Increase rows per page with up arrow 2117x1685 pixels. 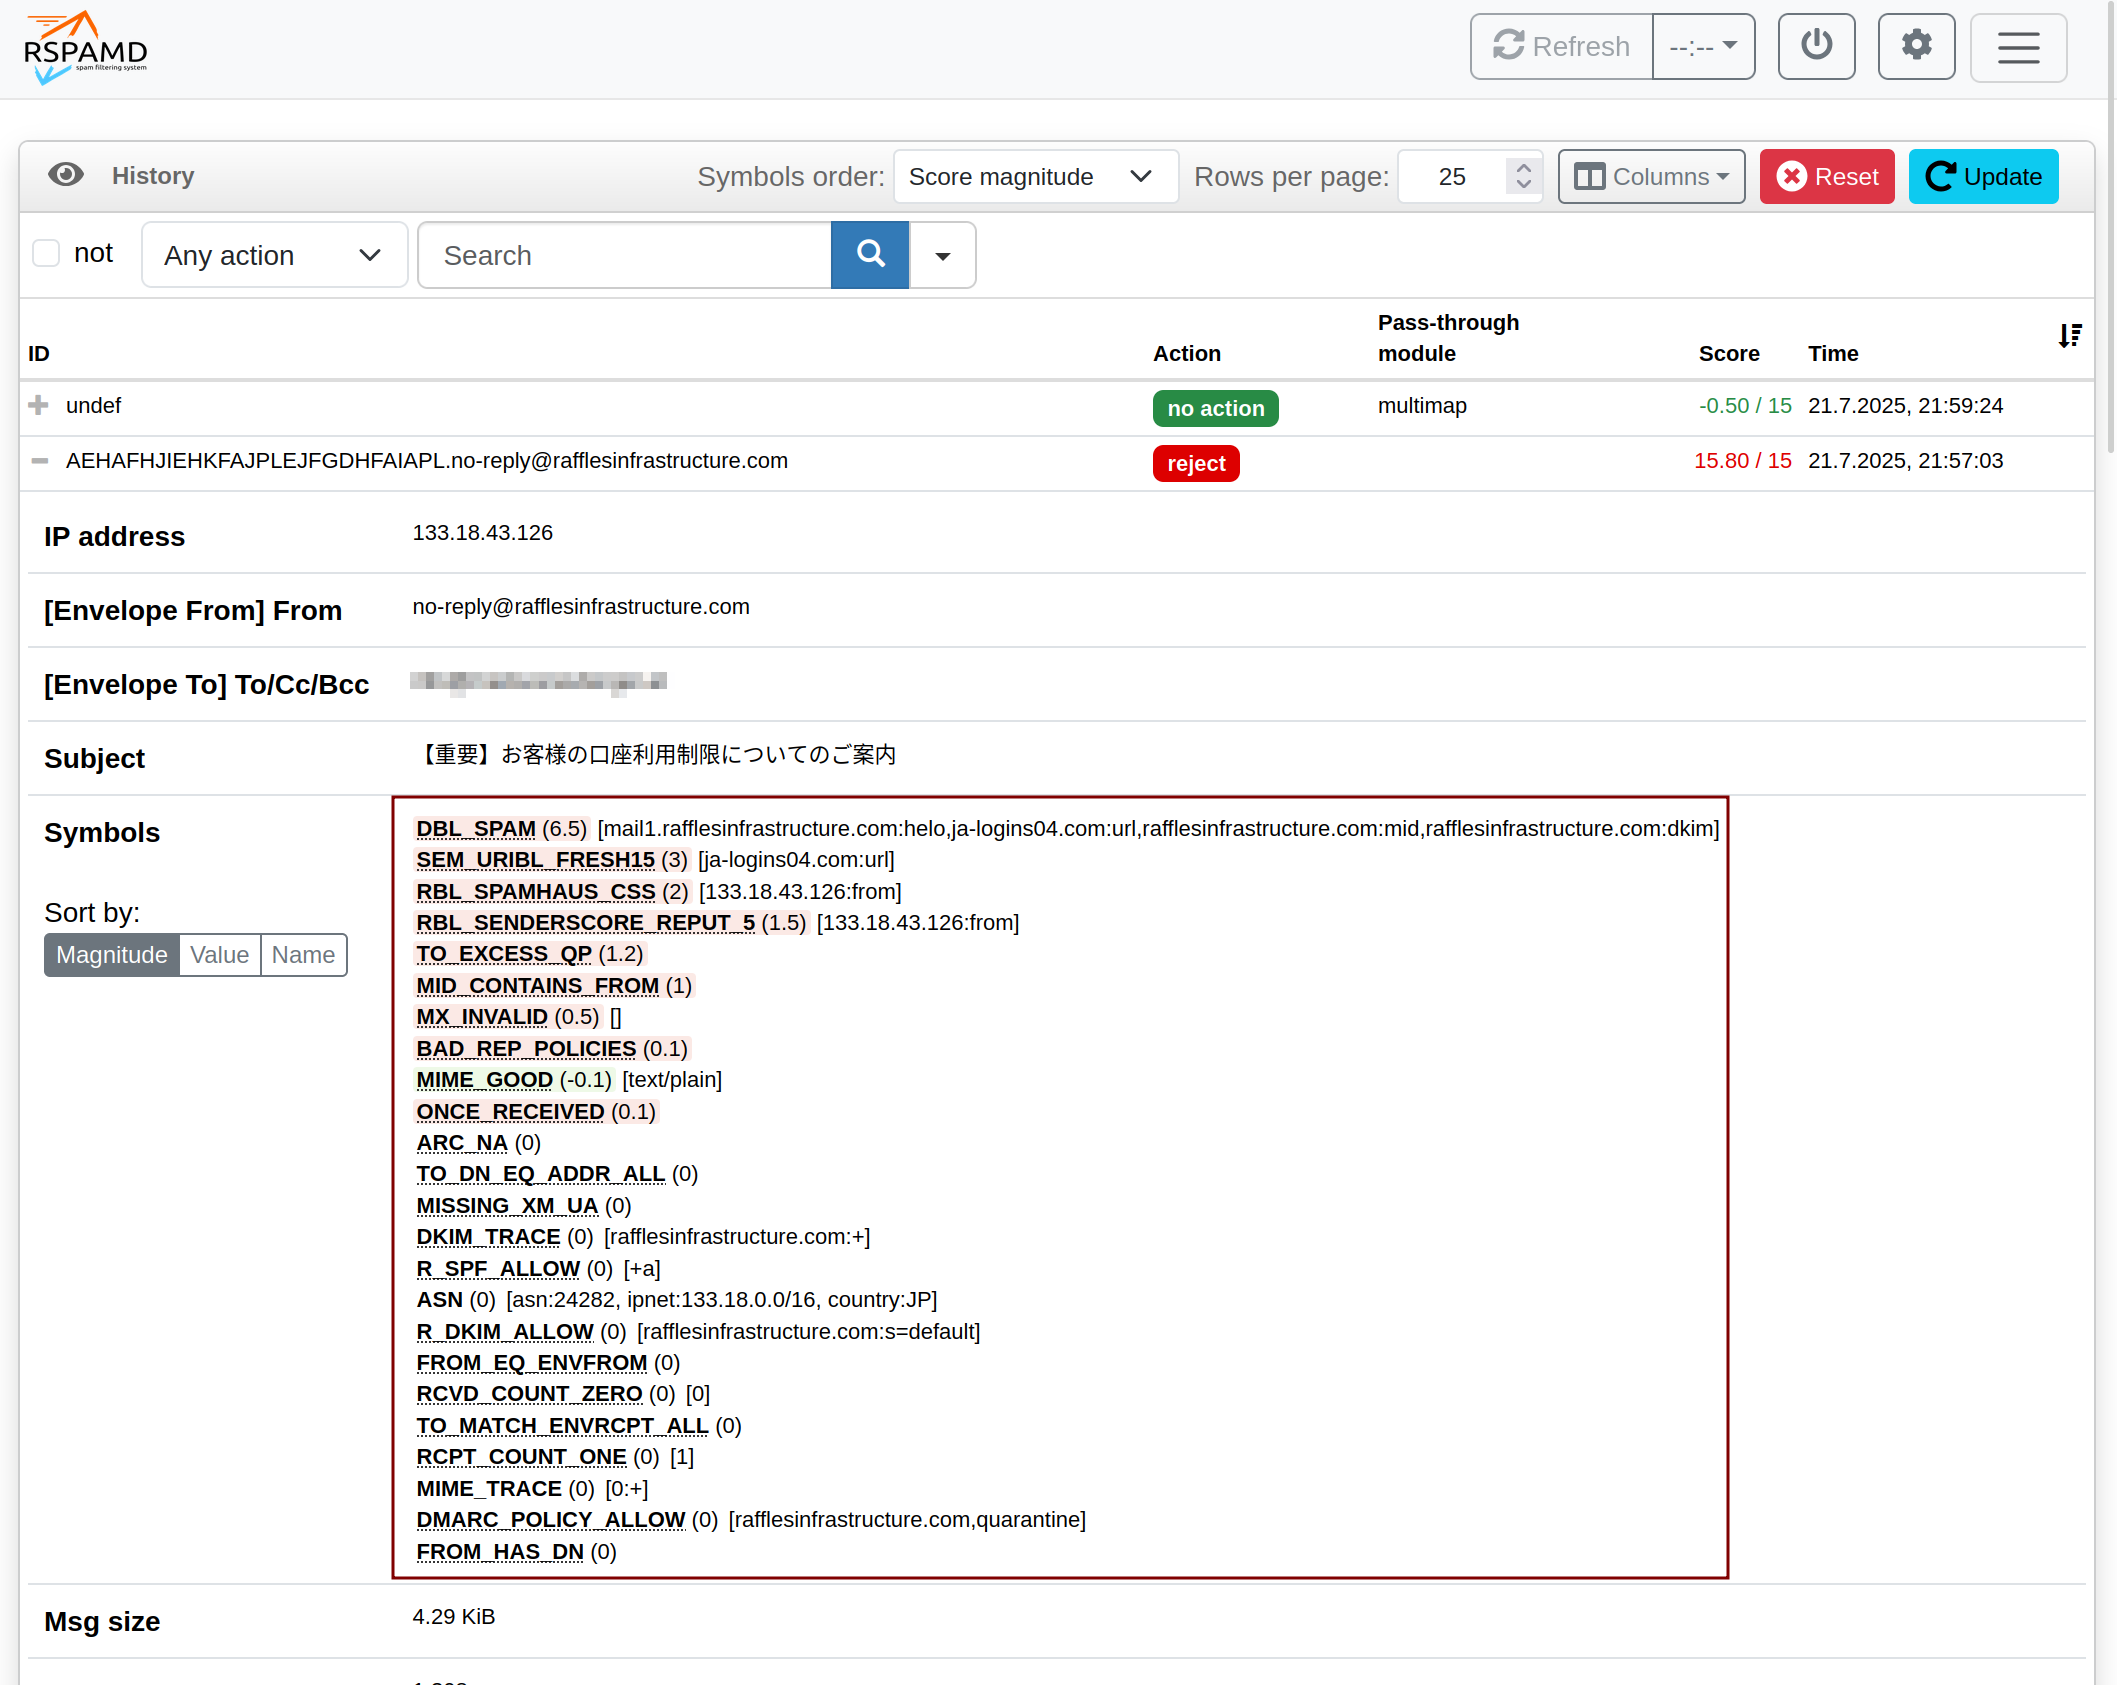click(1523, 167)
